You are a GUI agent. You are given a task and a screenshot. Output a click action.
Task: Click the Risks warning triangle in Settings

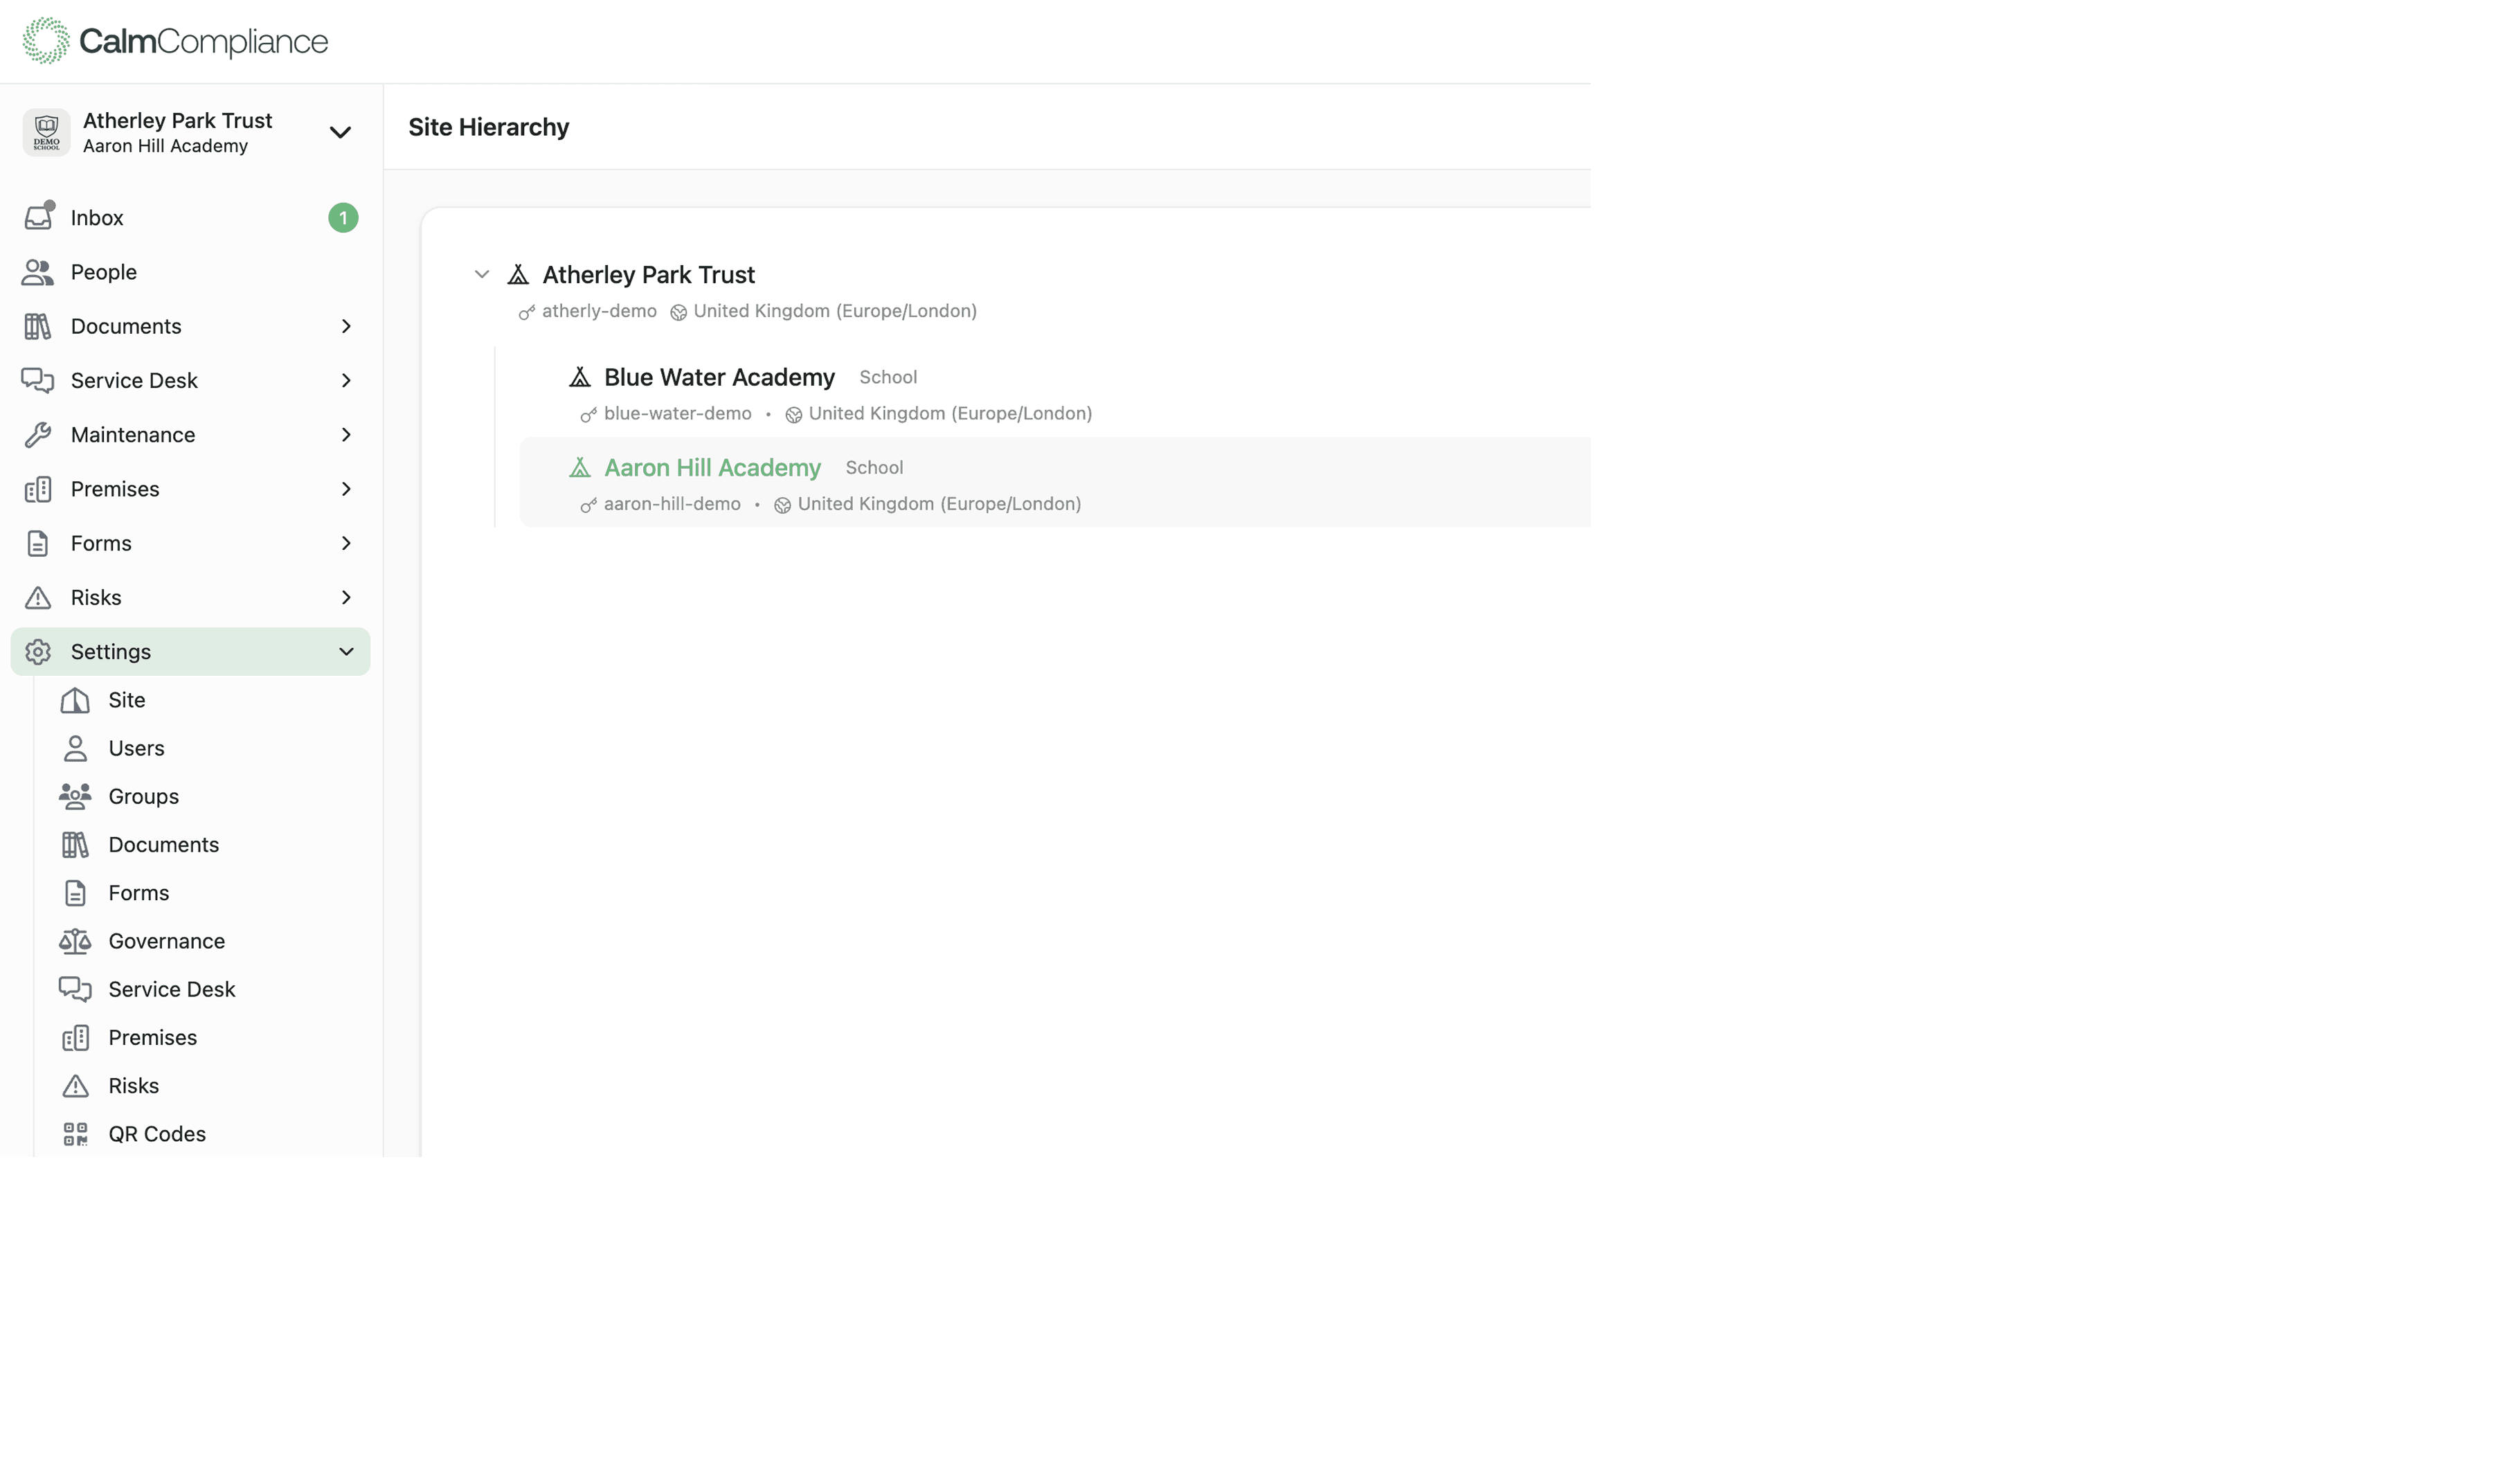[x=75, y=1086]
